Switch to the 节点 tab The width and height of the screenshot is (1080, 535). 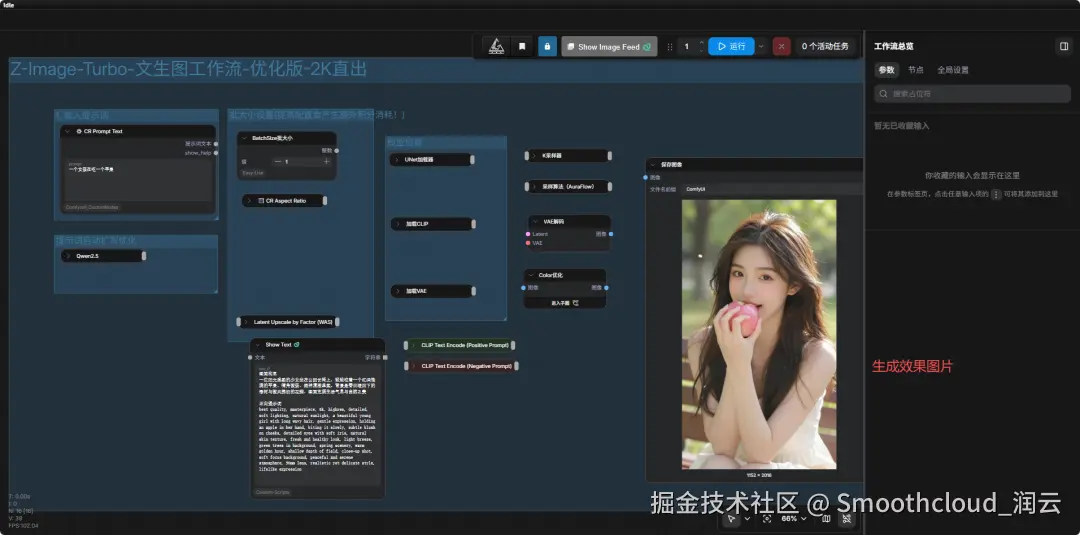pos(915,70)
